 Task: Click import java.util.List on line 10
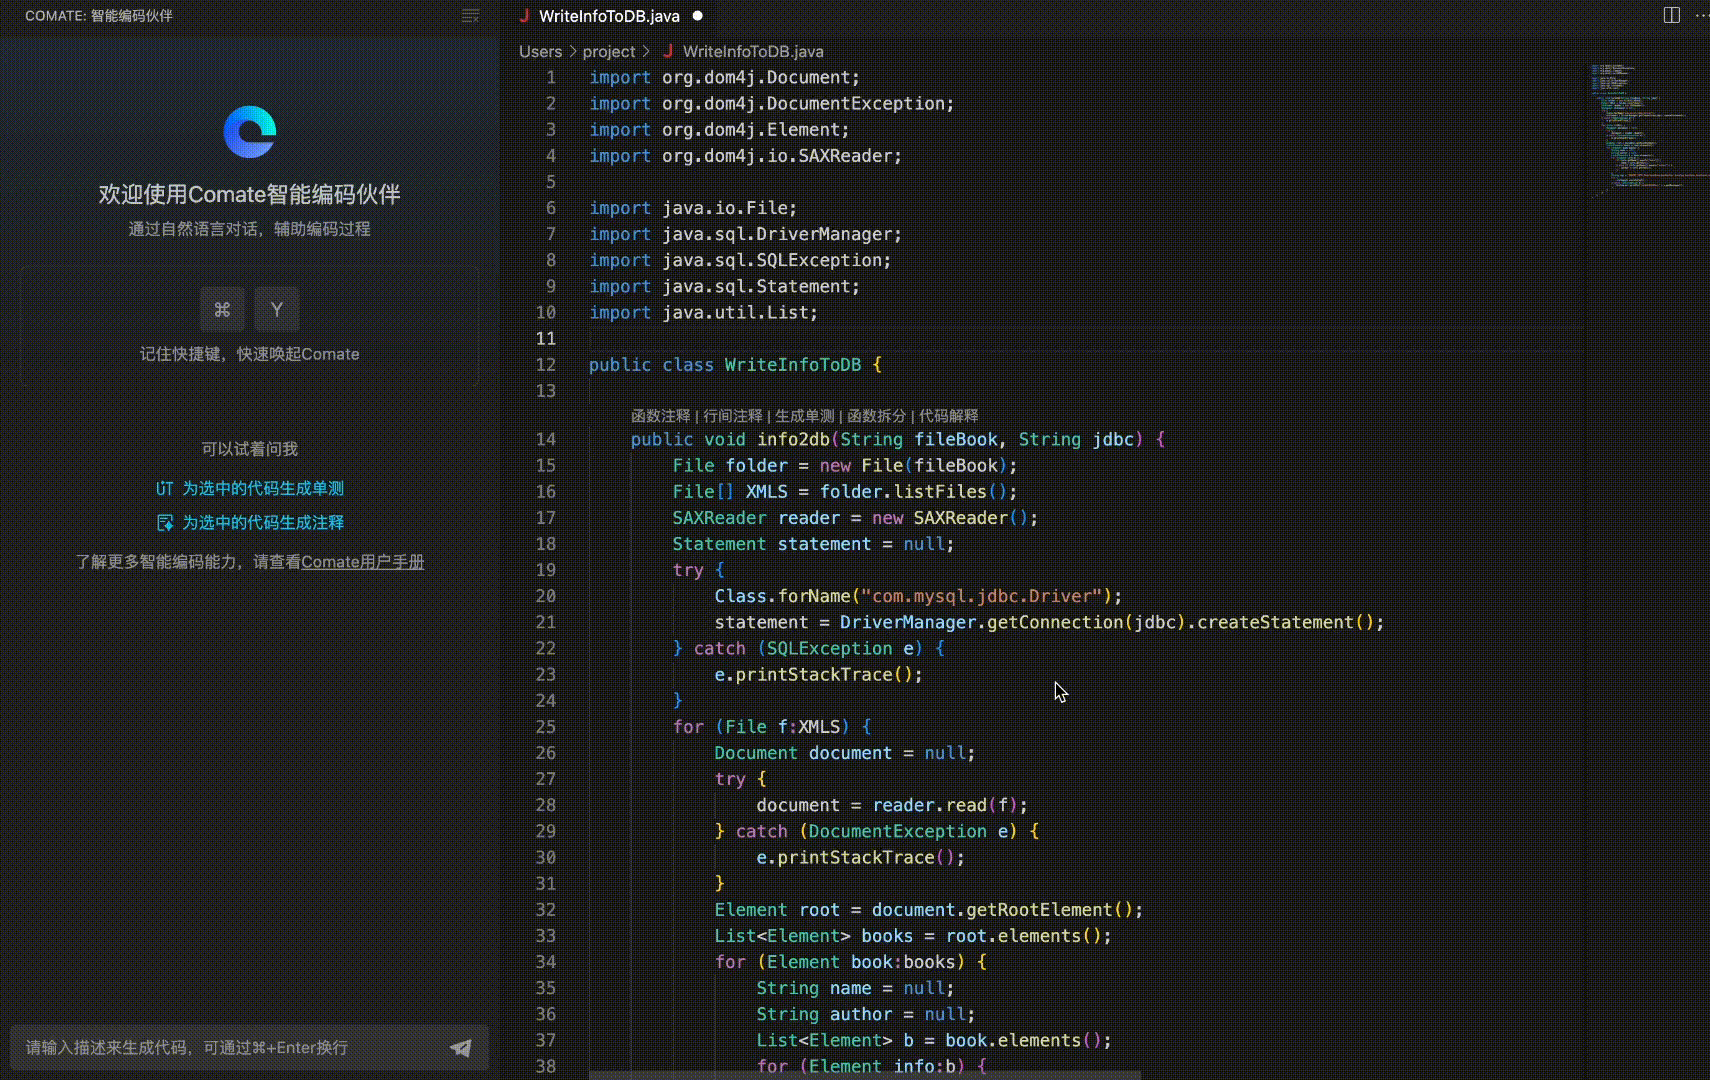(x=703, y=313)
